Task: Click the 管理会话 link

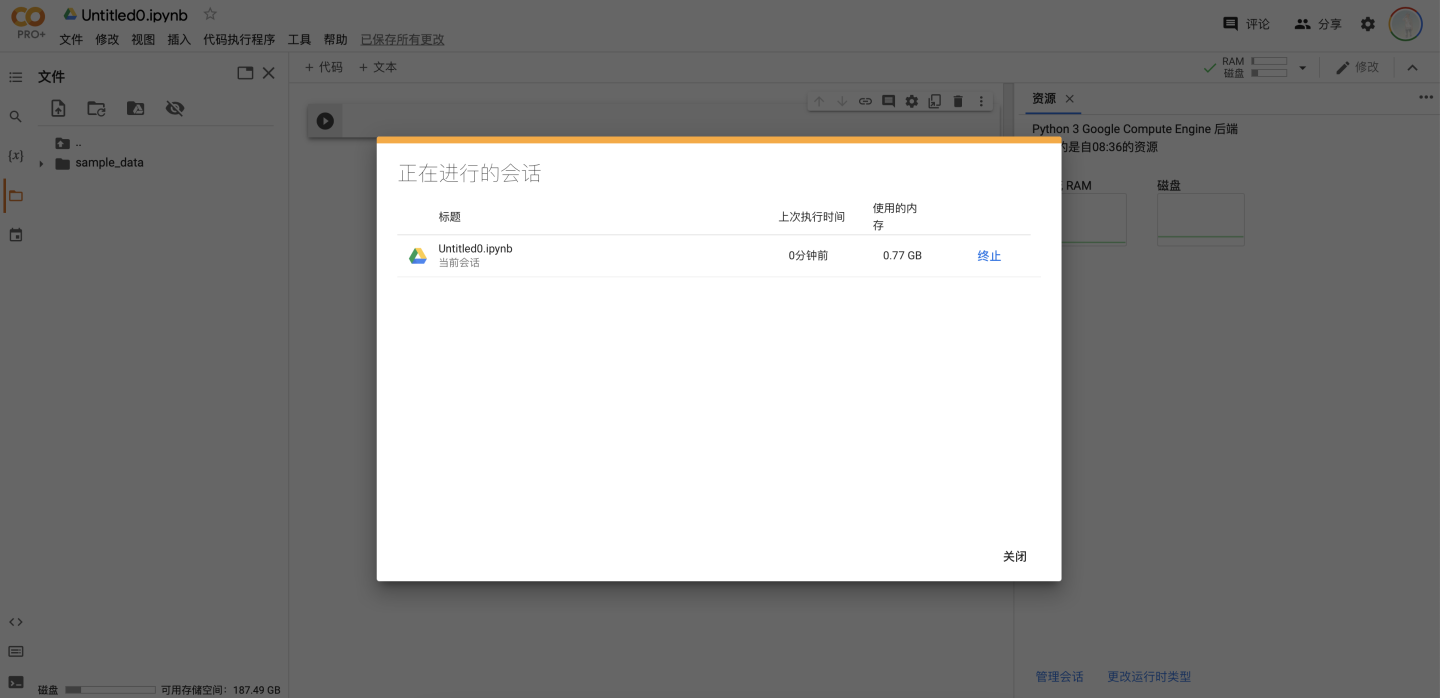Action: pyautogui.click(x=1060, y=677)
